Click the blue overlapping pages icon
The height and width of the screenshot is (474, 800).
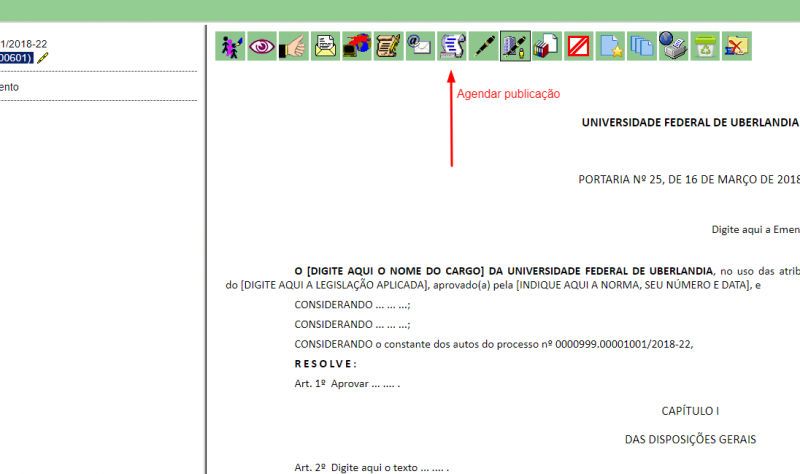coord(641,45)
